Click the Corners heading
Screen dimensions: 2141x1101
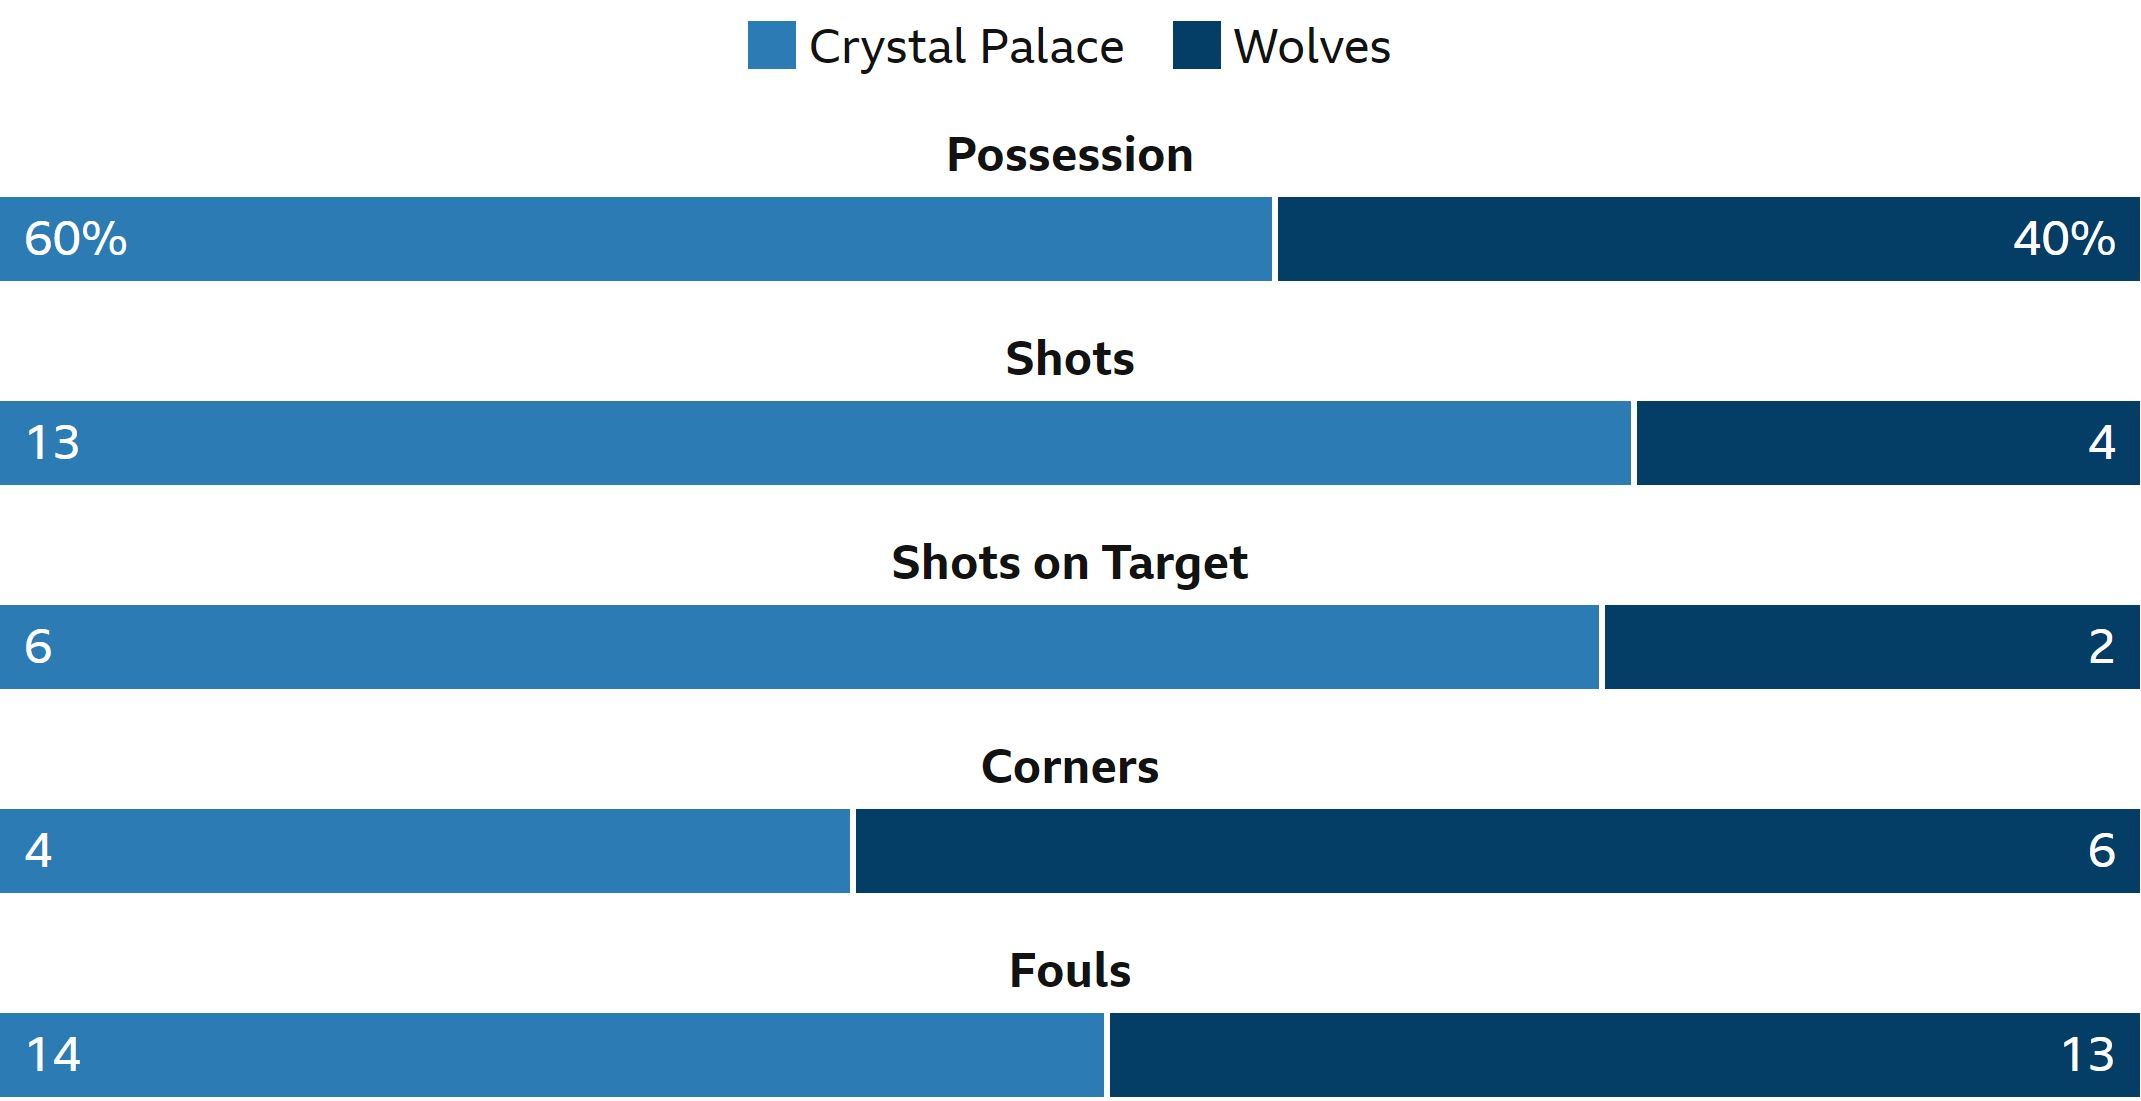(x=1070, y=767)
